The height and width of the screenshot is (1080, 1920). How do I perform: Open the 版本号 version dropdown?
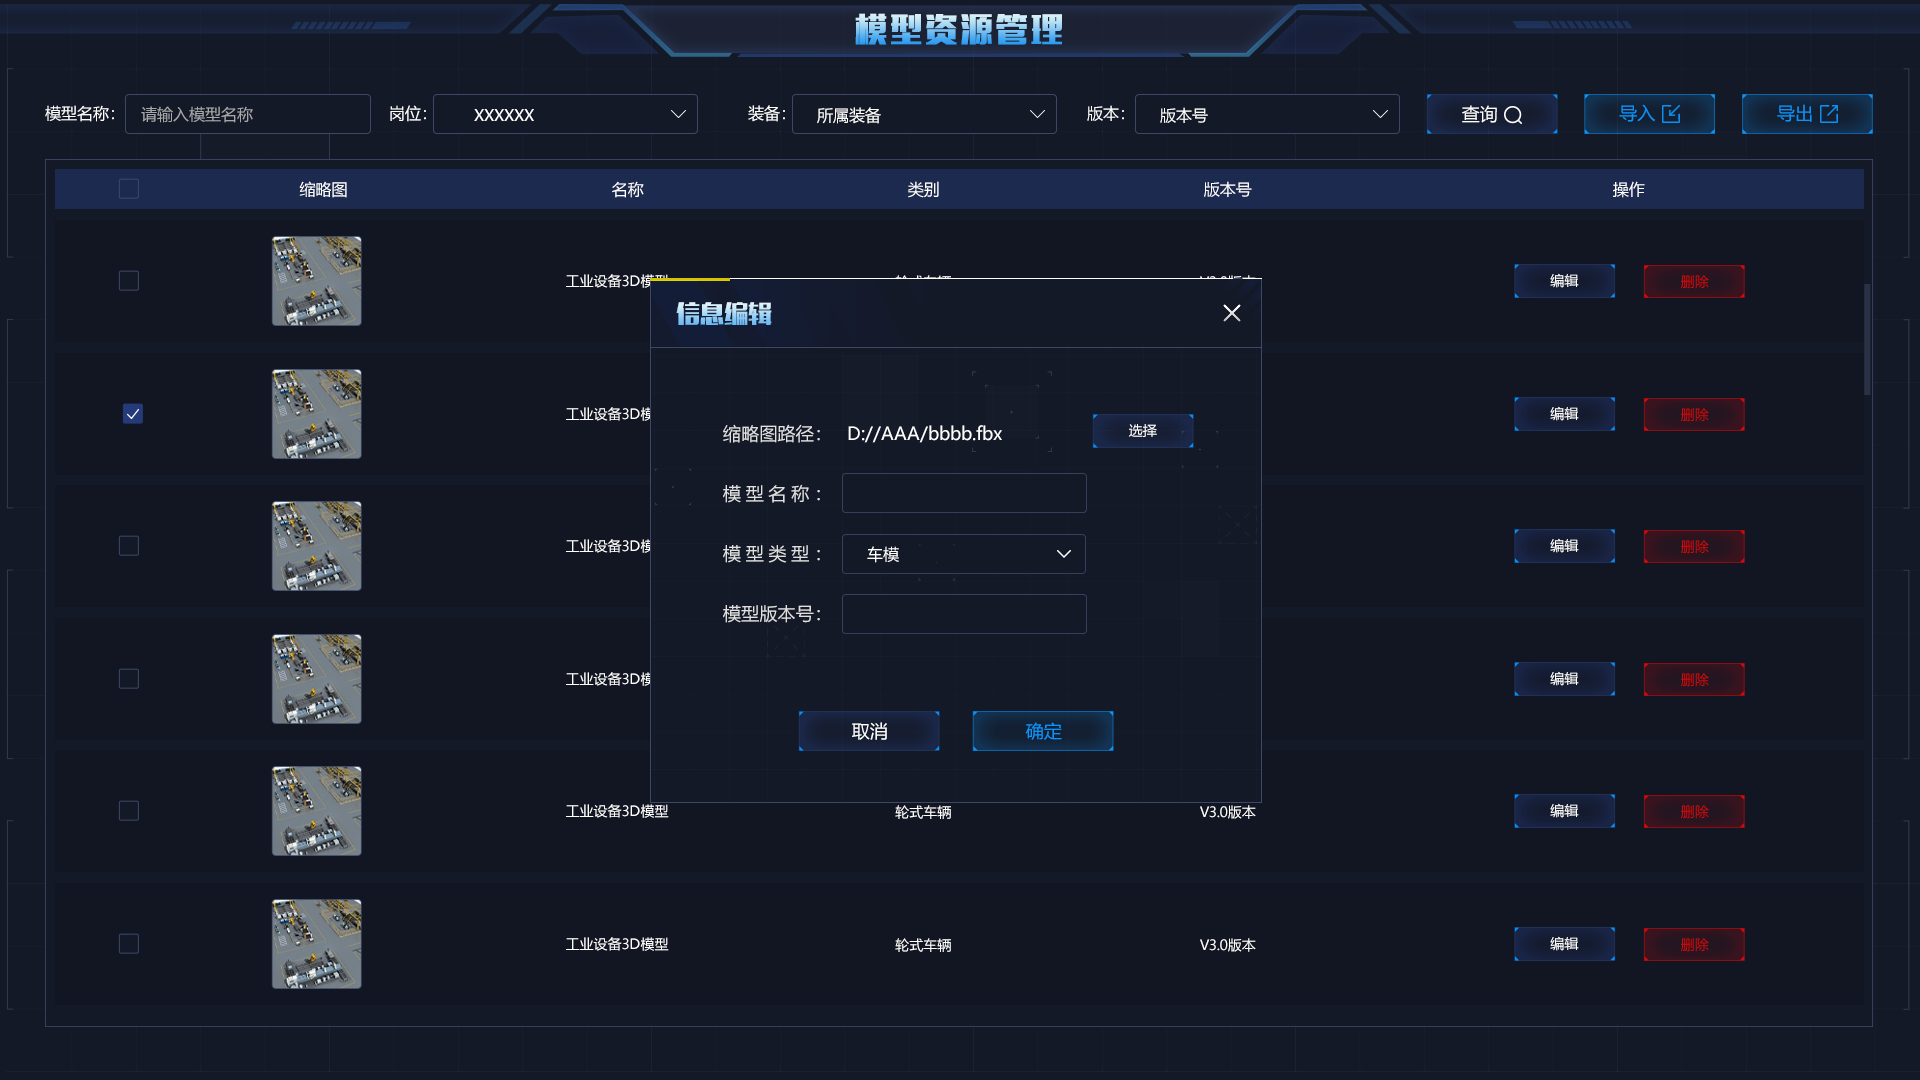point(1266,114)
